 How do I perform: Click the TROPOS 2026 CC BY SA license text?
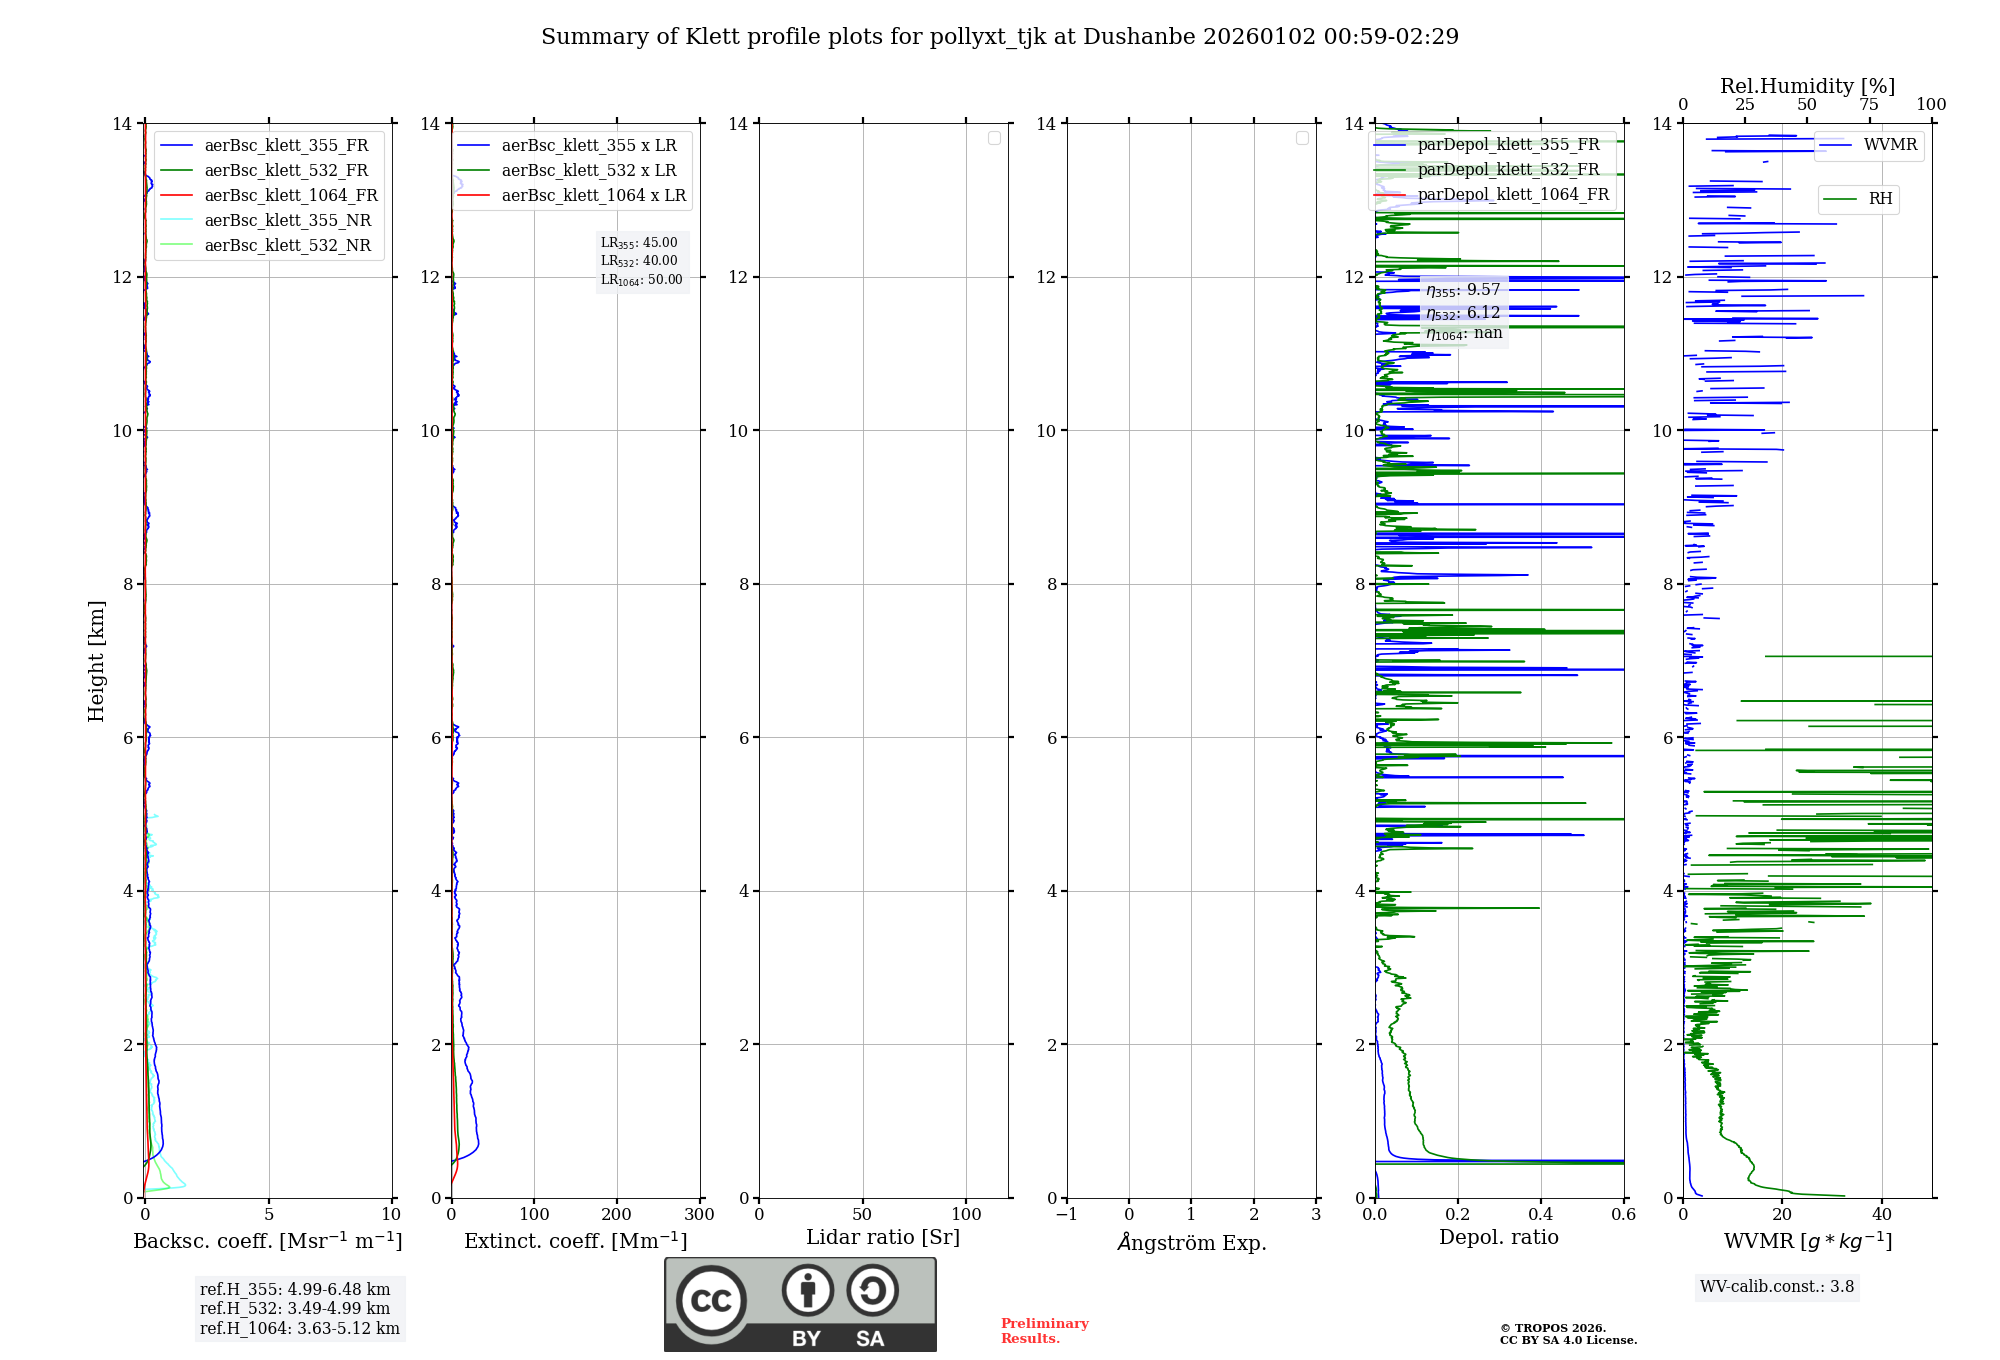click(x=1567, y=1334)
